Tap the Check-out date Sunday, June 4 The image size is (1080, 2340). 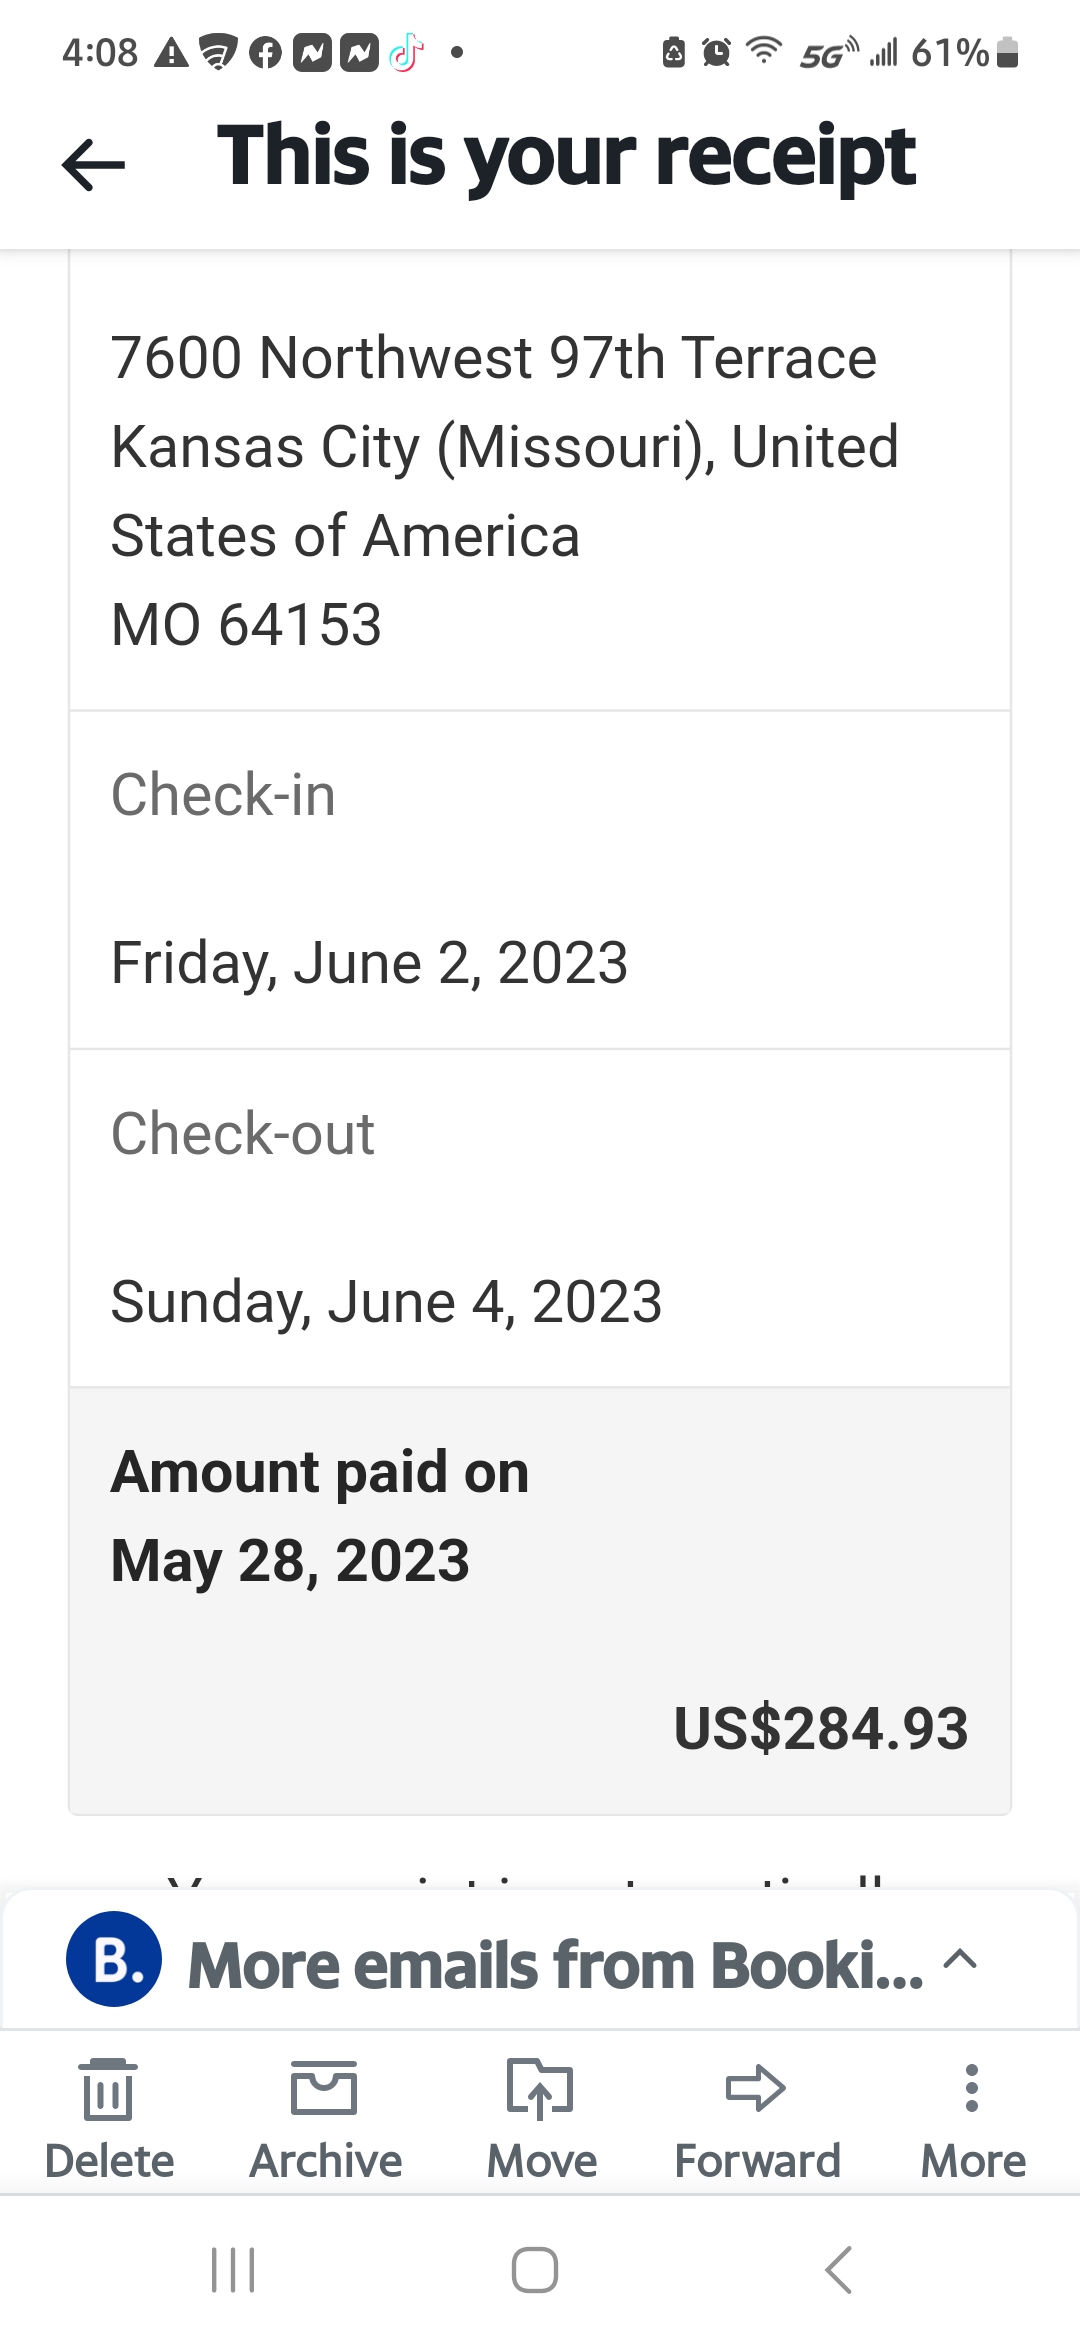click(386, 1302)
